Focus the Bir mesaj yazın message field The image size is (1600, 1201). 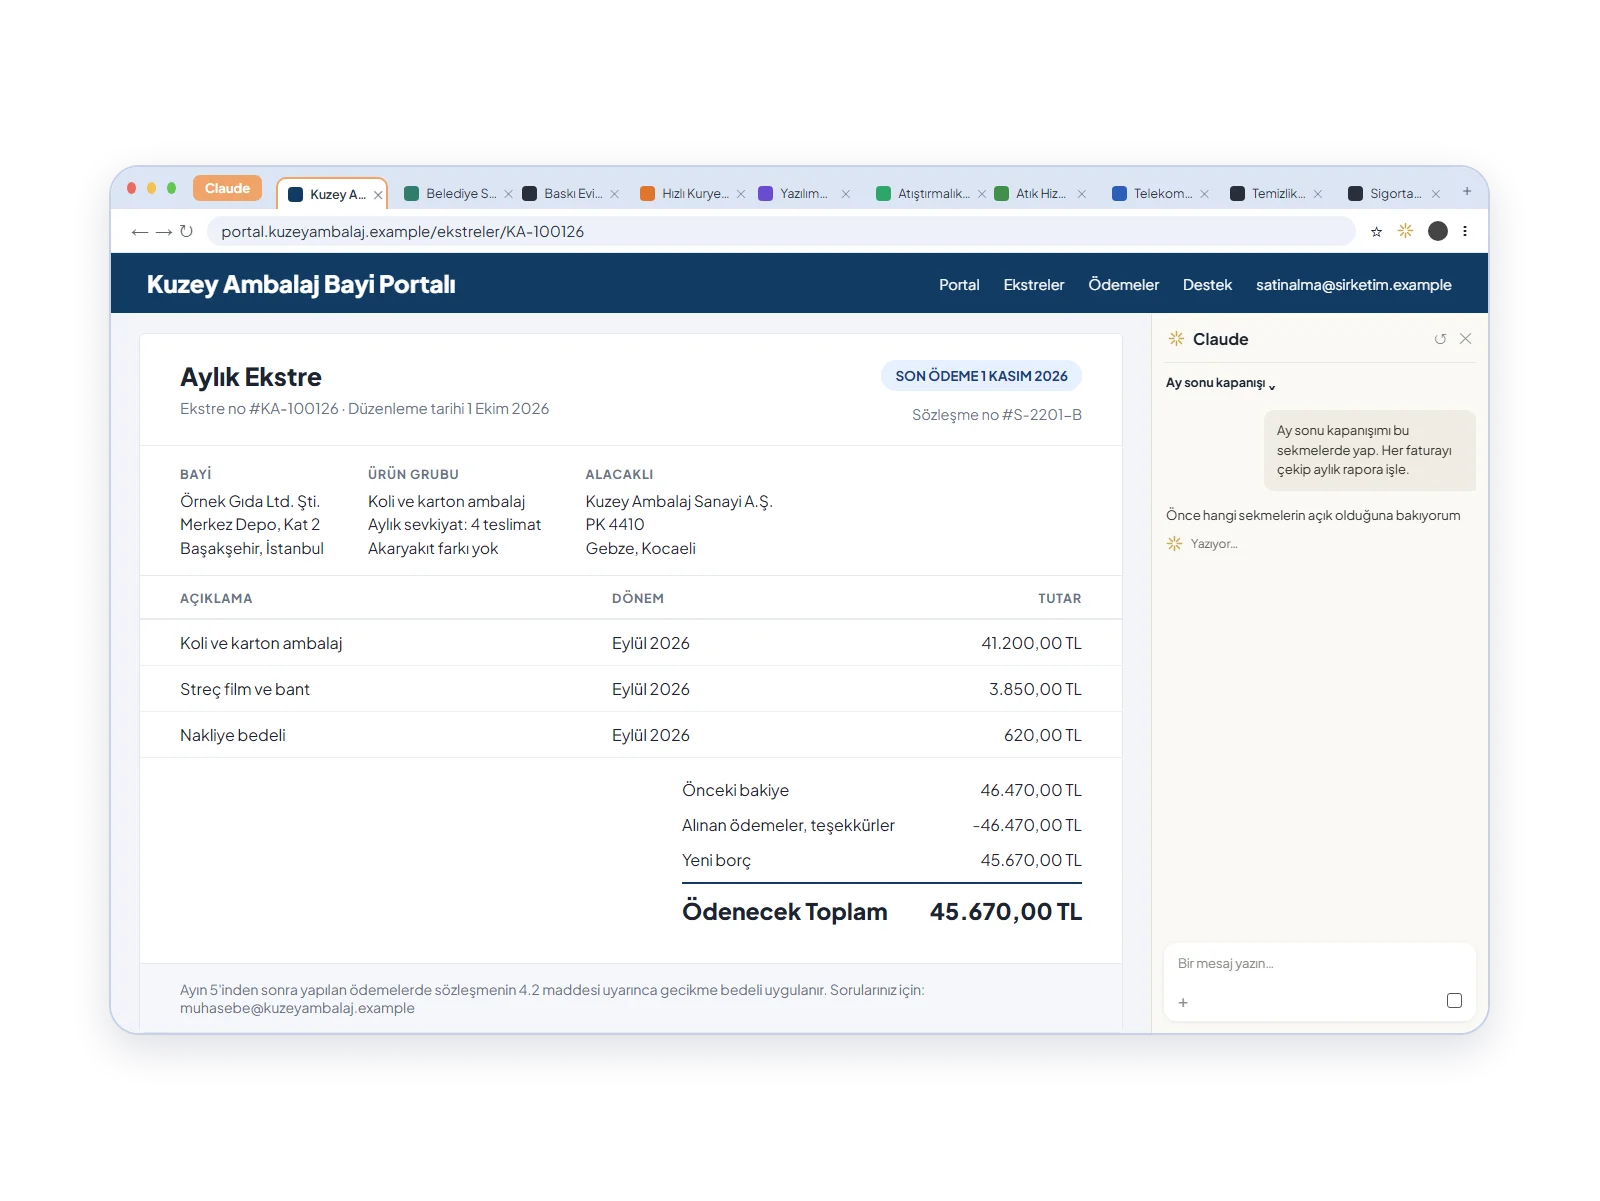1319,964
